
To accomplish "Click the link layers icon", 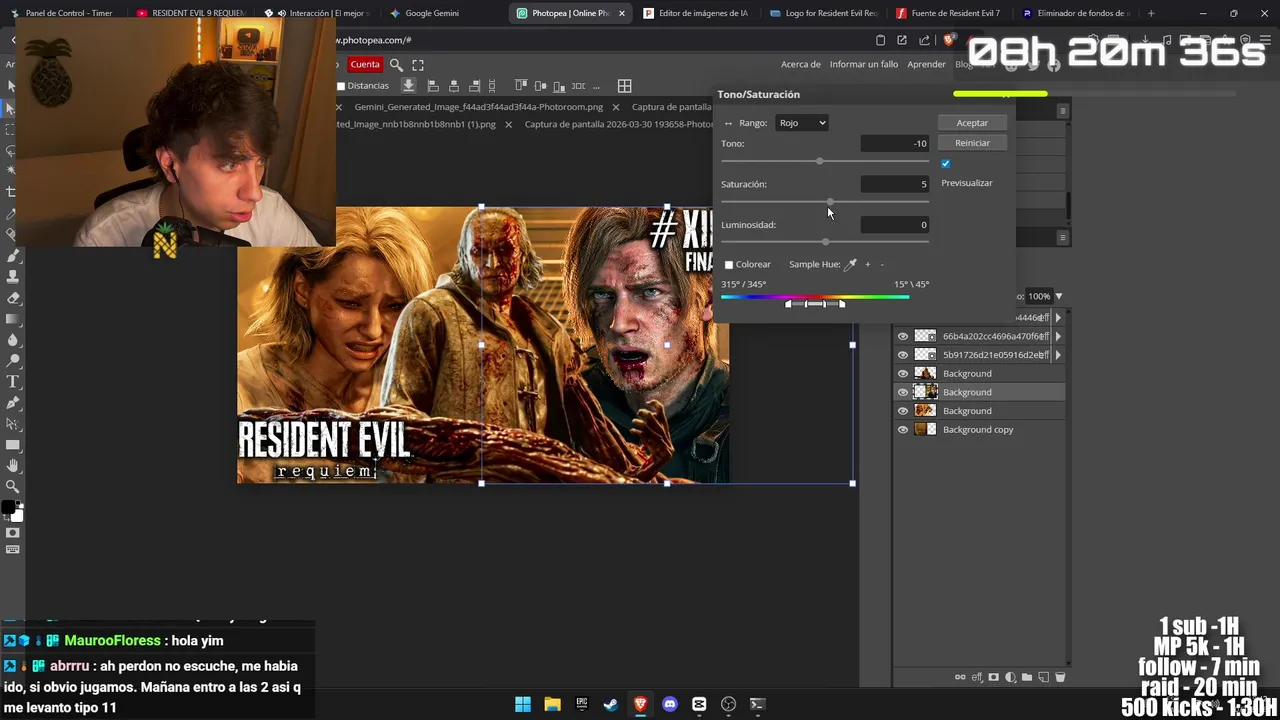I will (x=960, y=677).
